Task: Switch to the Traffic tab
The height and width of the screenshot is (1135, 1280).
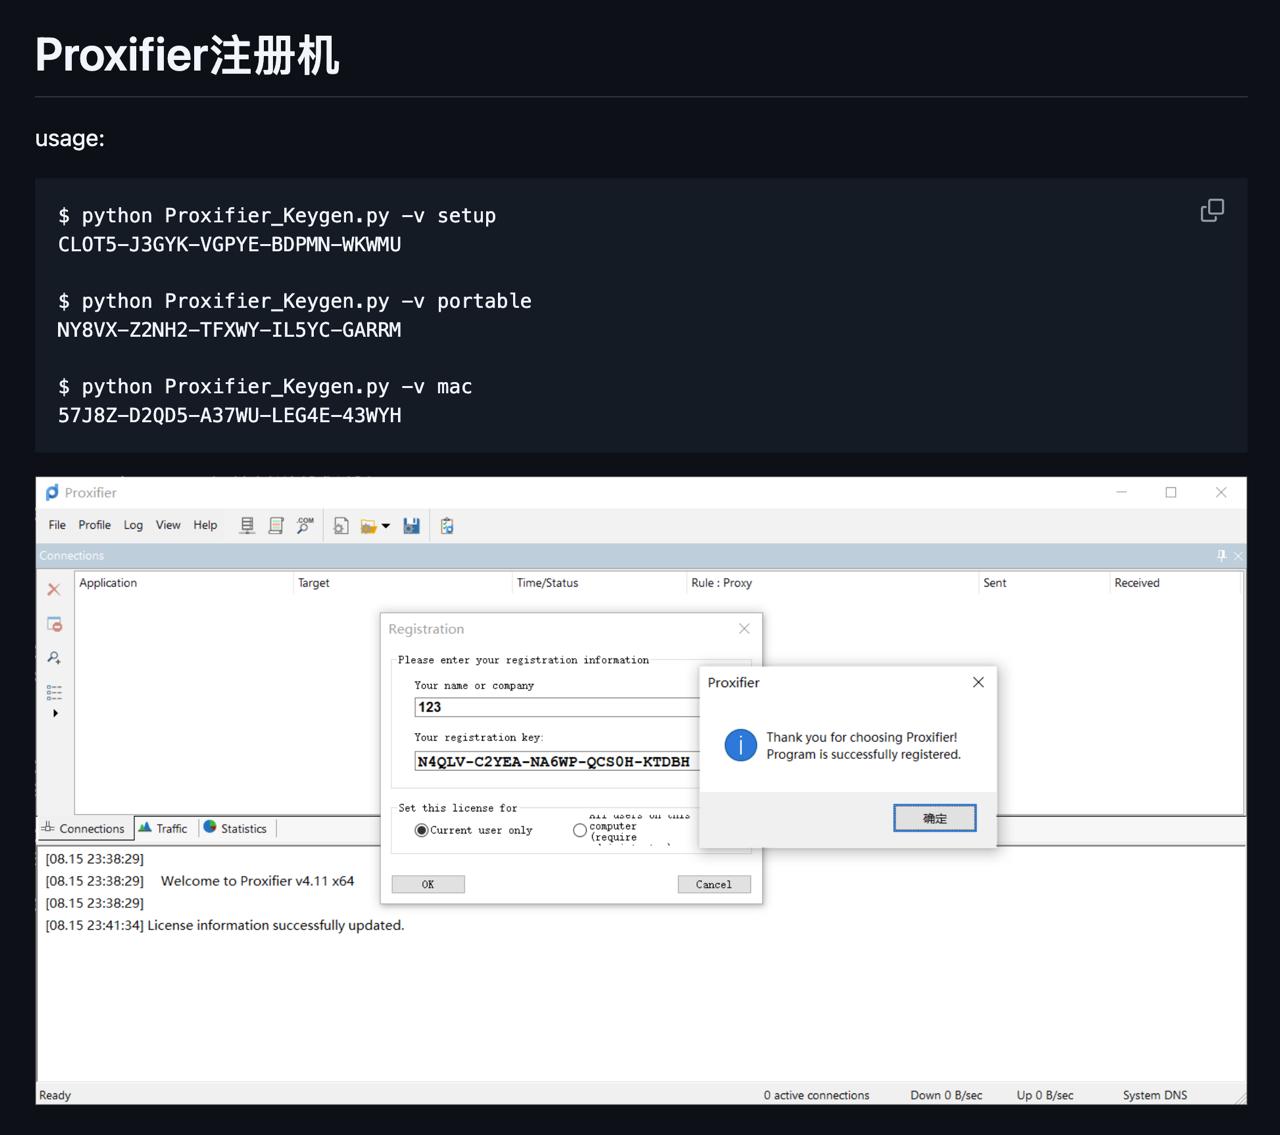Action: [164, 828]
